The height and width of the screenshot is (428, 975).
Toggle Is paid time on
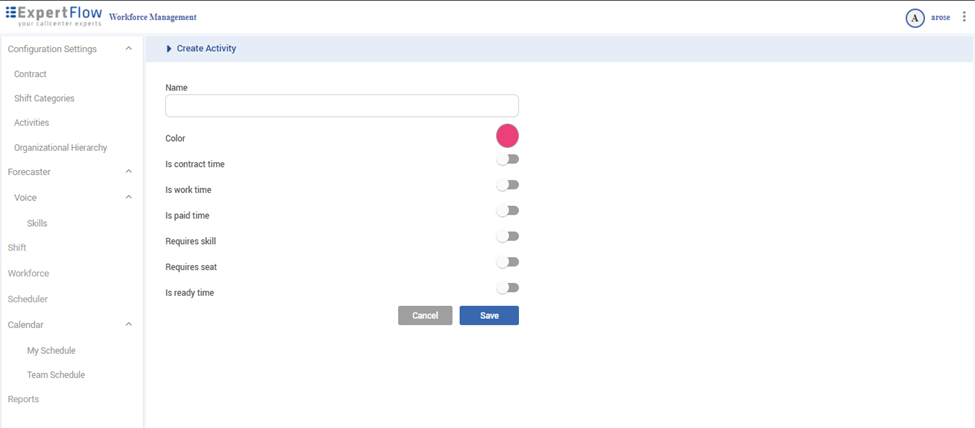coord(508,211)
